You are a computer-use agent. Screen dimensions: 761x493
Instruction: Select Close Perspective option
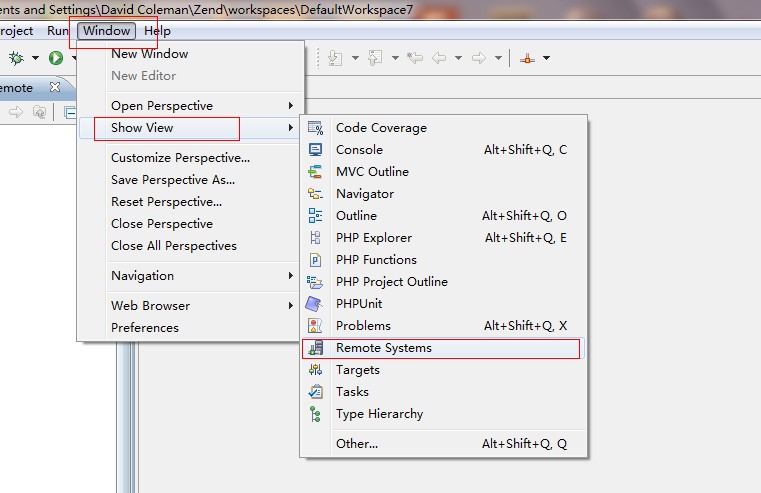click(189, 224)
